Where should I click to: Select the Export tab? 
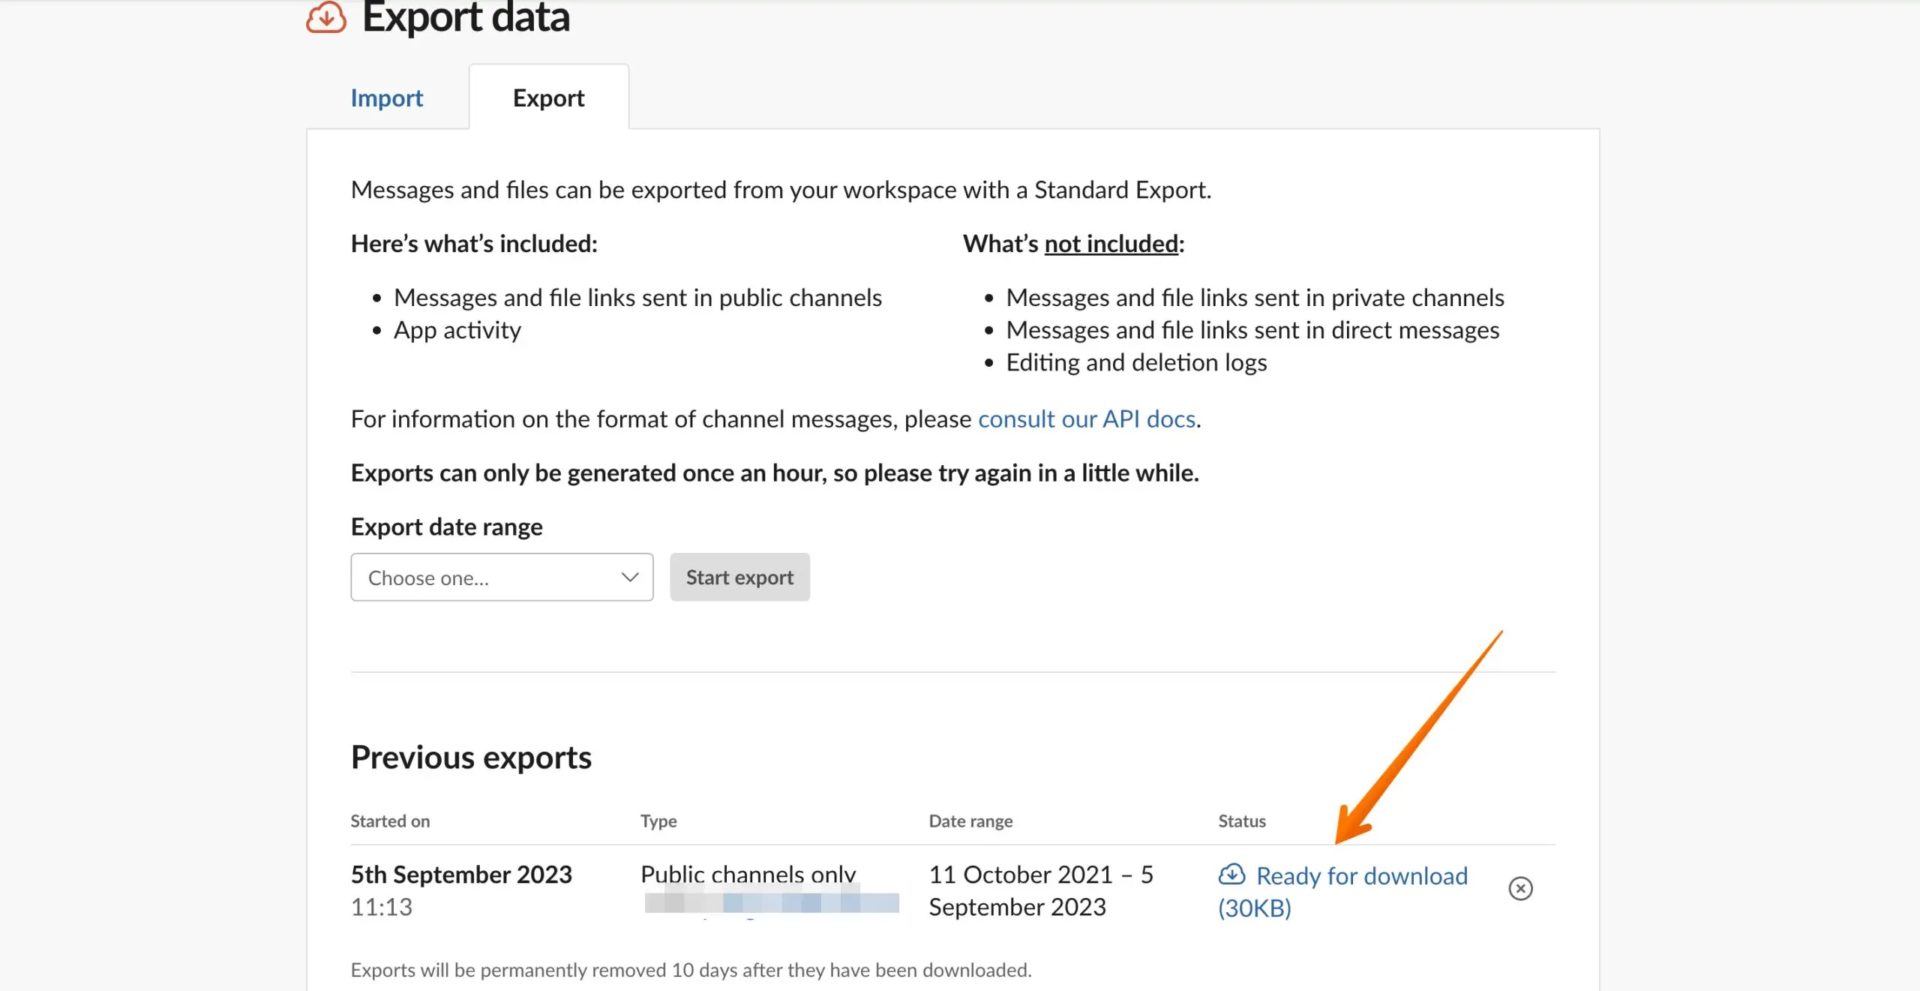548,97
